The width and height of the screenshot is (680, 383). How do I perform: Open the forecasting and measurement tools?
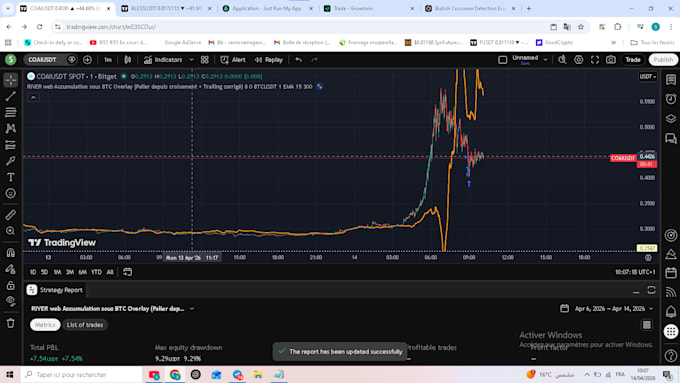(x=10, y=145)
